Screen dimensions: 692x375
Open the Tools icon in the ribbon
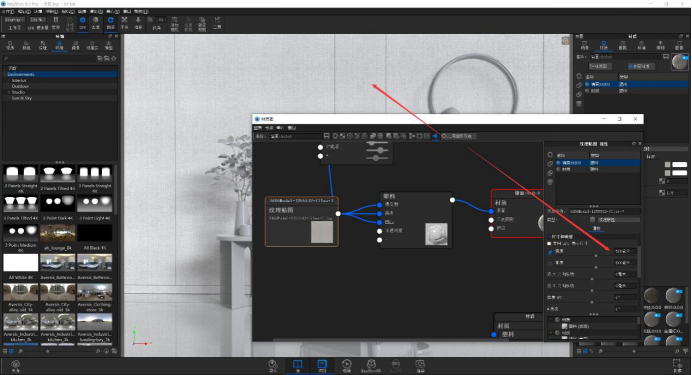pos(217,22)
